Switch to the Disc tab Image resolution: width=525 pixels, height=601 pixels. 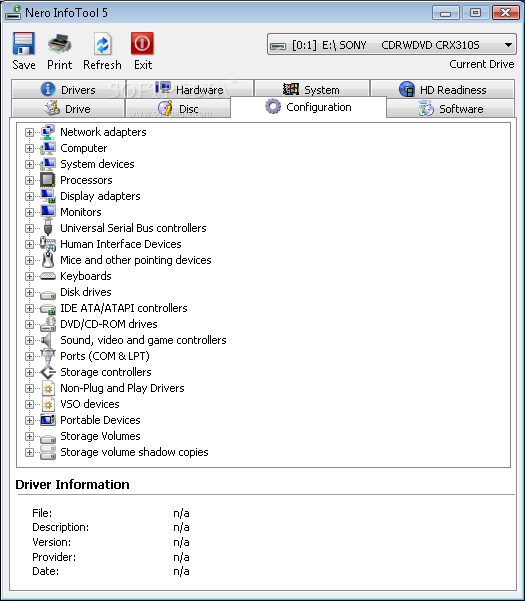click(x=178, y=108)
